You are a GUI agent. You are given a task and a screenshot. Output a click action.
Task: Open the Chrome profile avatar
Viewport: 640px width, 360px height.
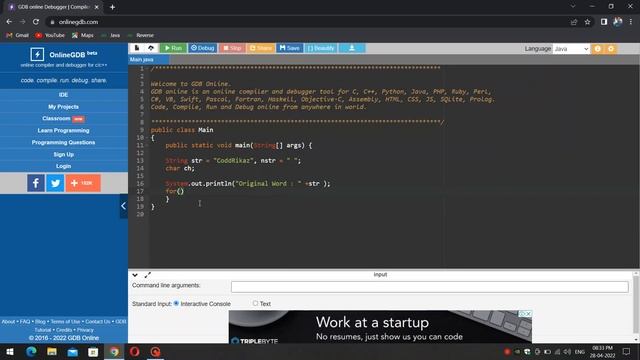[x=618, y=22]
